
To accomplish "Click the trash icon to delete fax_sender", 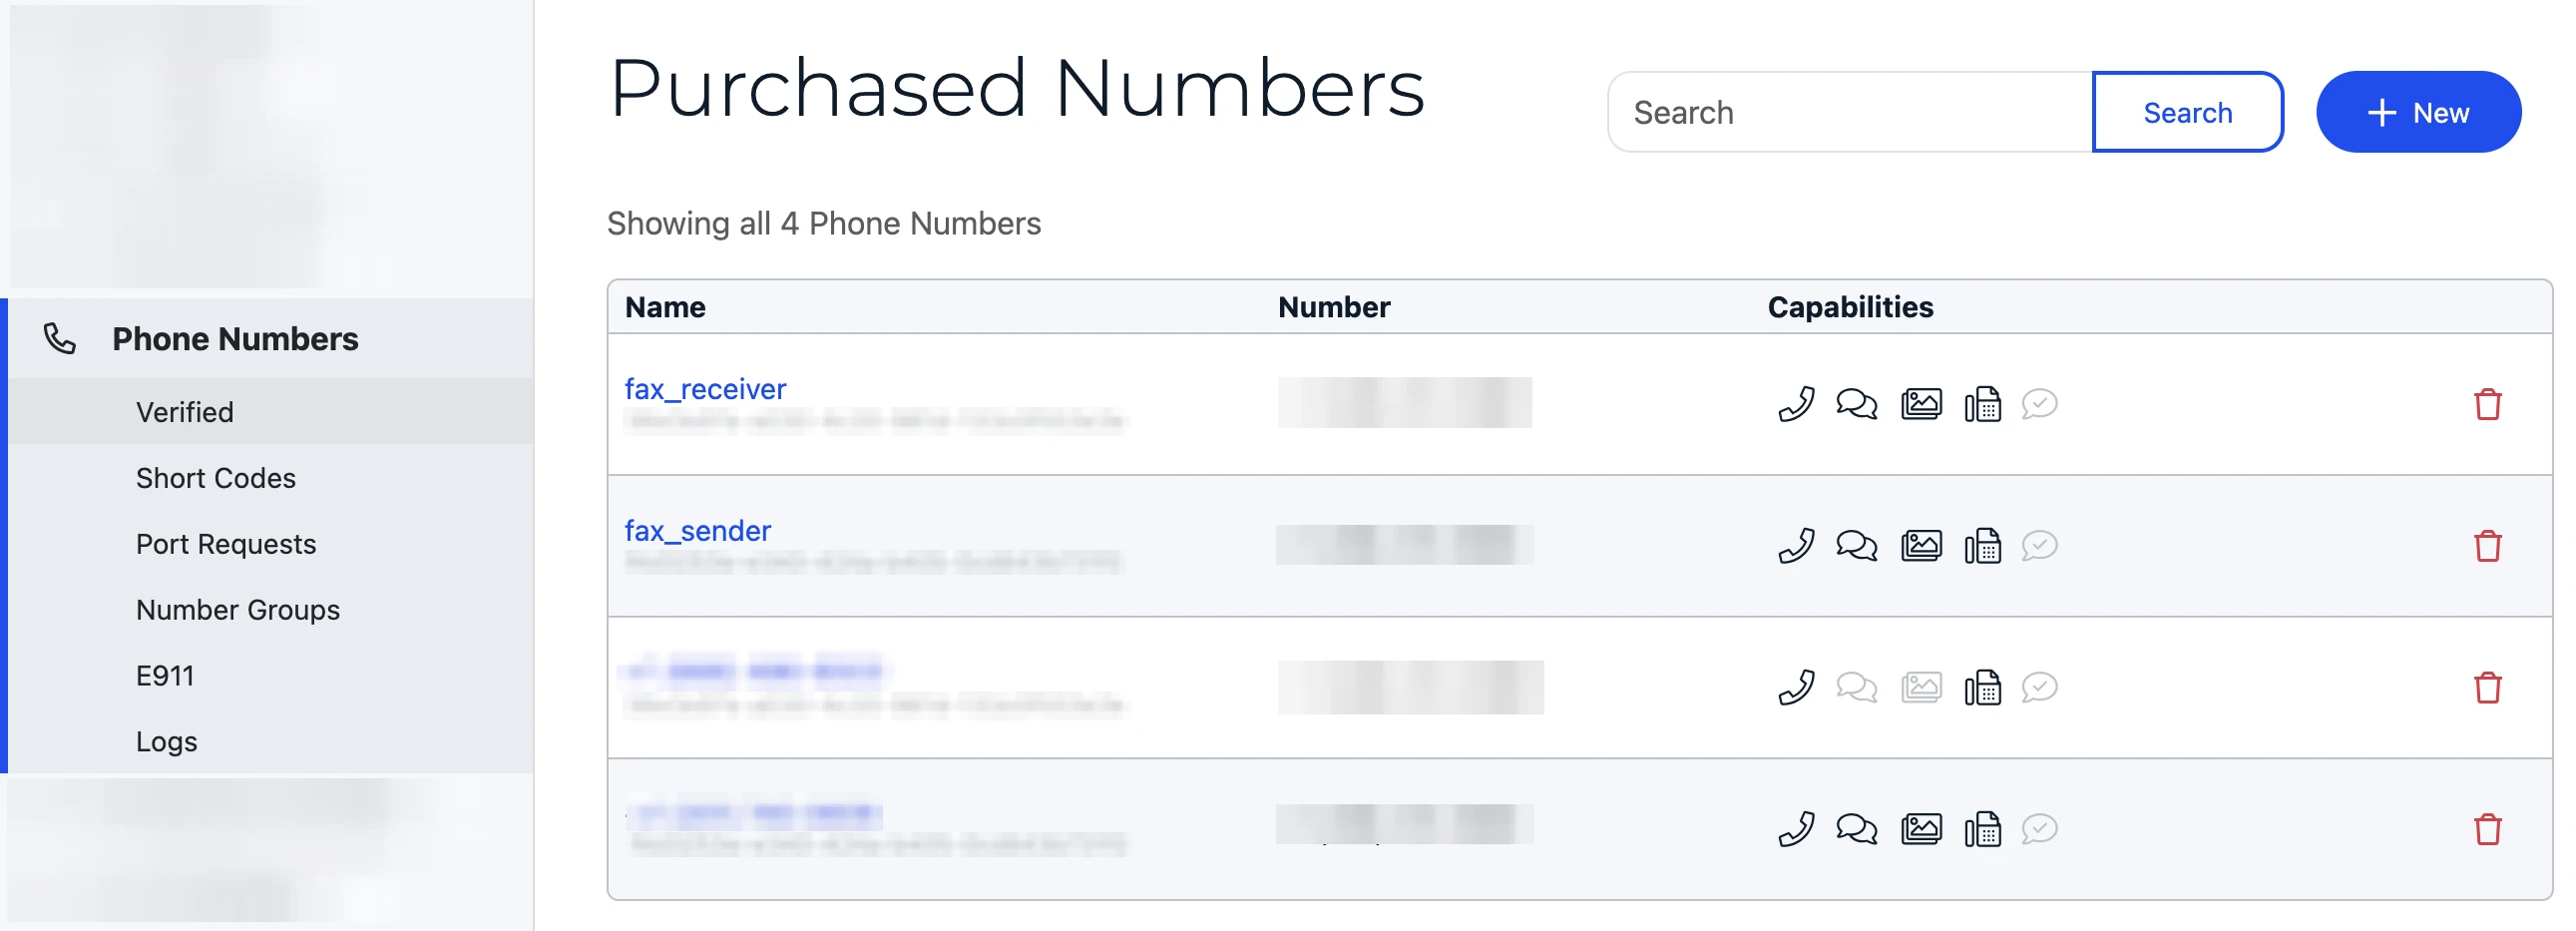I will point(2488,546).
